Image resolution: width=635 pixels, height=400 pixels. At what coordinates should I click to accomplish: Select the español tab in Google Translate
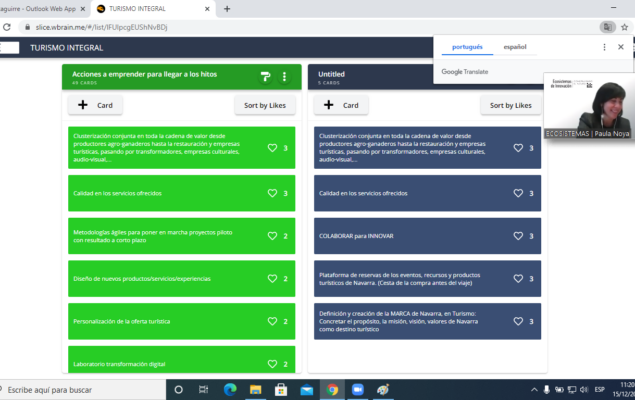click(514, 47)
